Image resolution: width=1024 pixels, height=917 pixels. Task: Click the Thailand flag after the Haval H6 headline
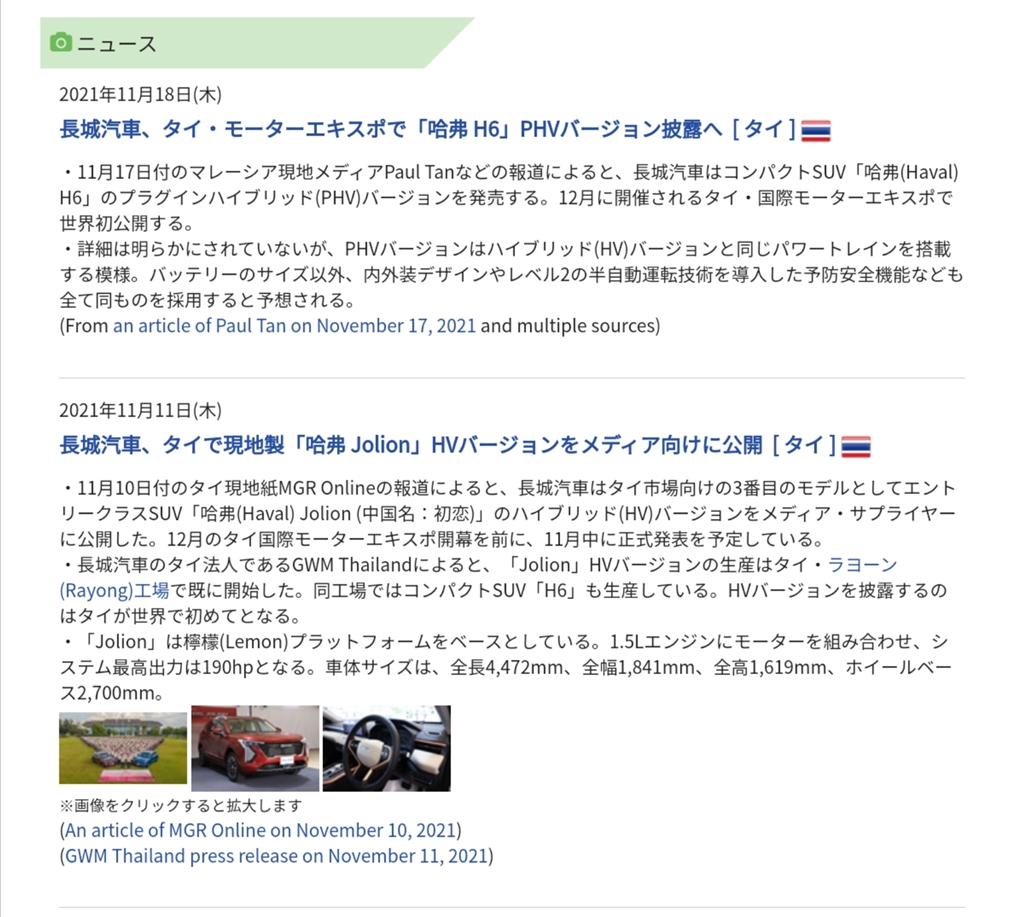pyautogui.click(x=816, y=131)
